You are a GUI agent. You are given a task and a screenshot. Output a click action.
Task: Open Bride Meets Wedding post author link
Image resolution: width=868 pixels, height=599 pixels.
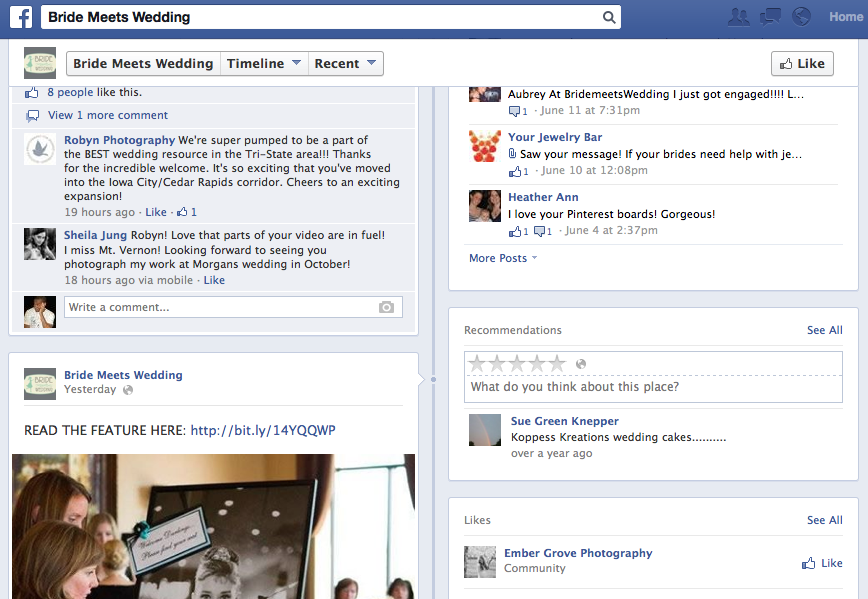[123, 375]
